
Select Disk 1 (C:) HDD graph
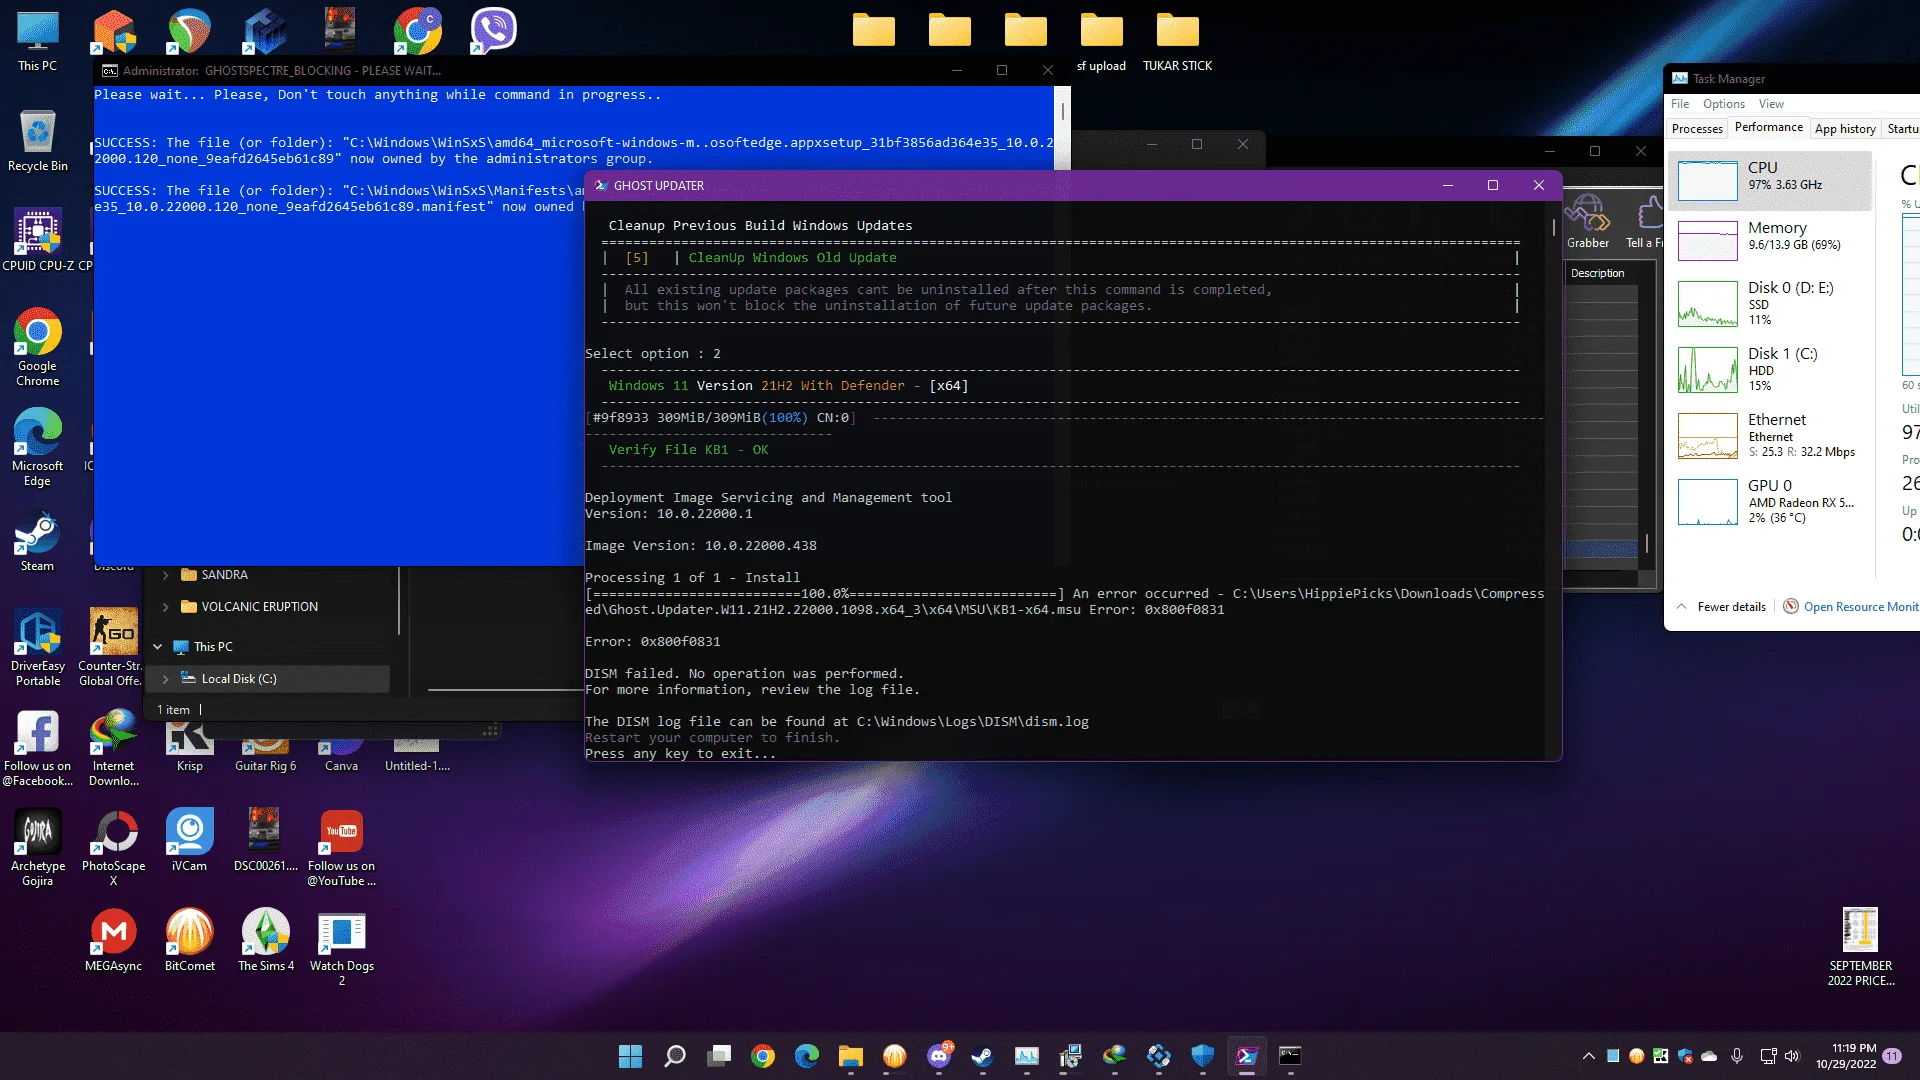point(1770,369)
